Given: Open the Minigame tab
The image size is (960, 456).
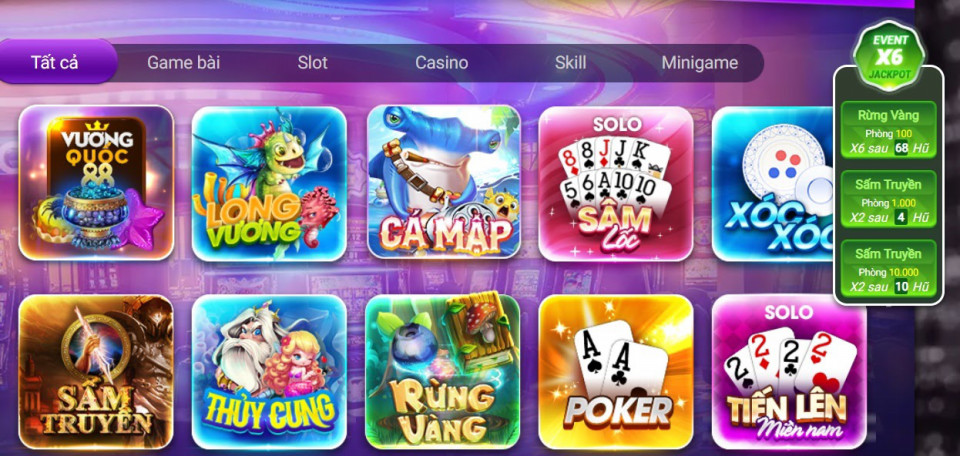Looking at the screenshot, I should coord(700,62).
